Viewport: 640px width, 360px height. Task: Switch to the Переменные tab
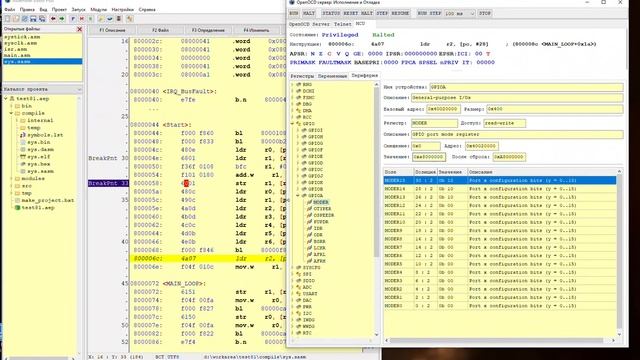pyautogui.click(x=332, y=76)
